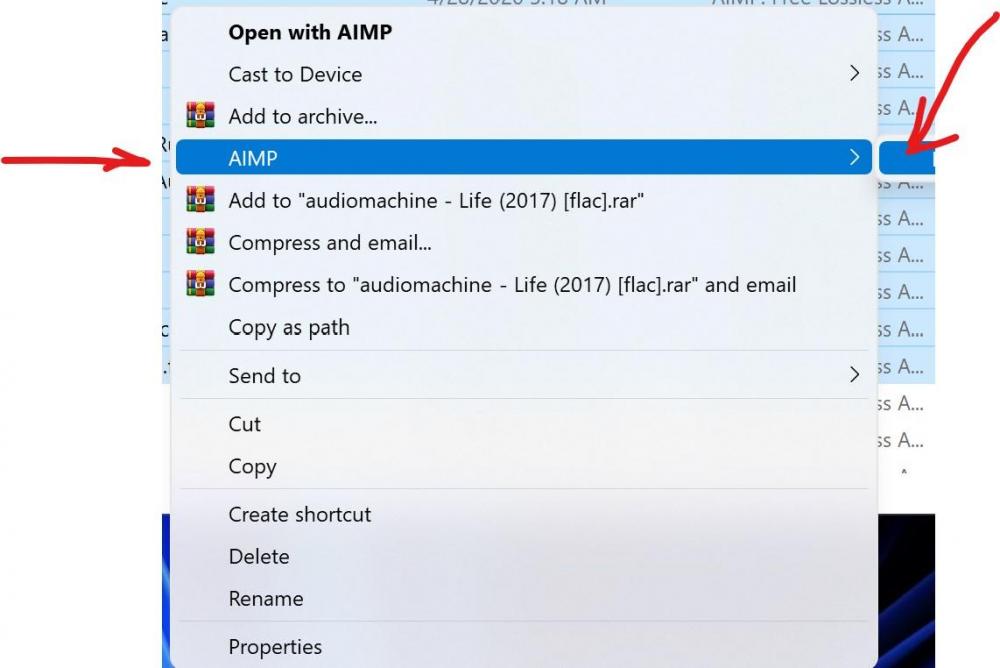This screenshot has width=1000, height=668.
Task: Expand the highlighted AIMP submenu arrow
Action: click(x=855, y=157)
